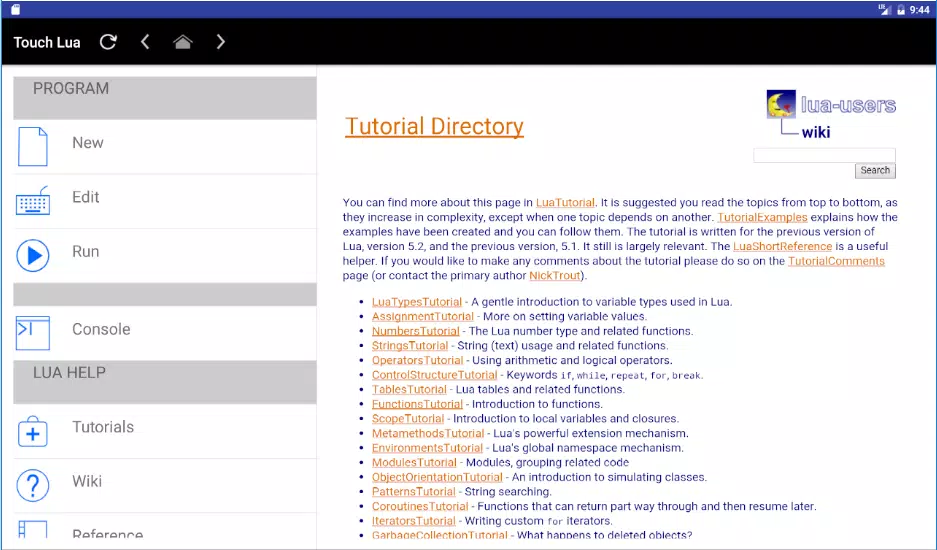Screen dimensions: 937x550
Task: Open the Console terminal icon
Action: tap(33, 333)
